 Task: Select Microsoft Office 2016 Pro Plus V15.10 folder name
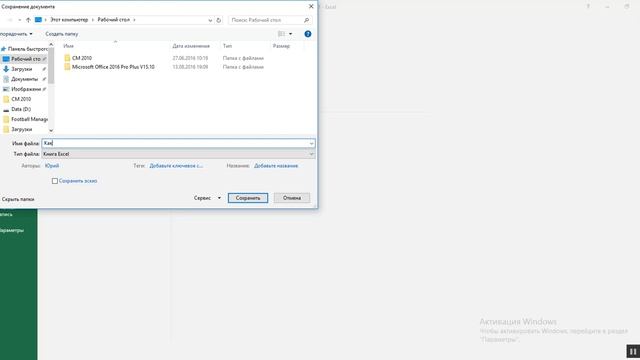113,67
